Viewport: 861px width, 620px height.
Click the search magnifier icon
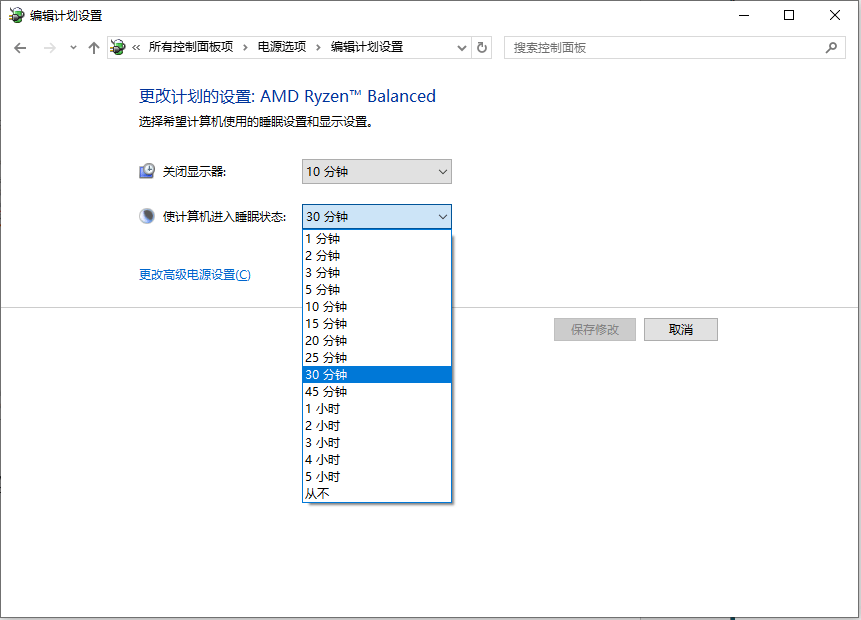(831, 47)
